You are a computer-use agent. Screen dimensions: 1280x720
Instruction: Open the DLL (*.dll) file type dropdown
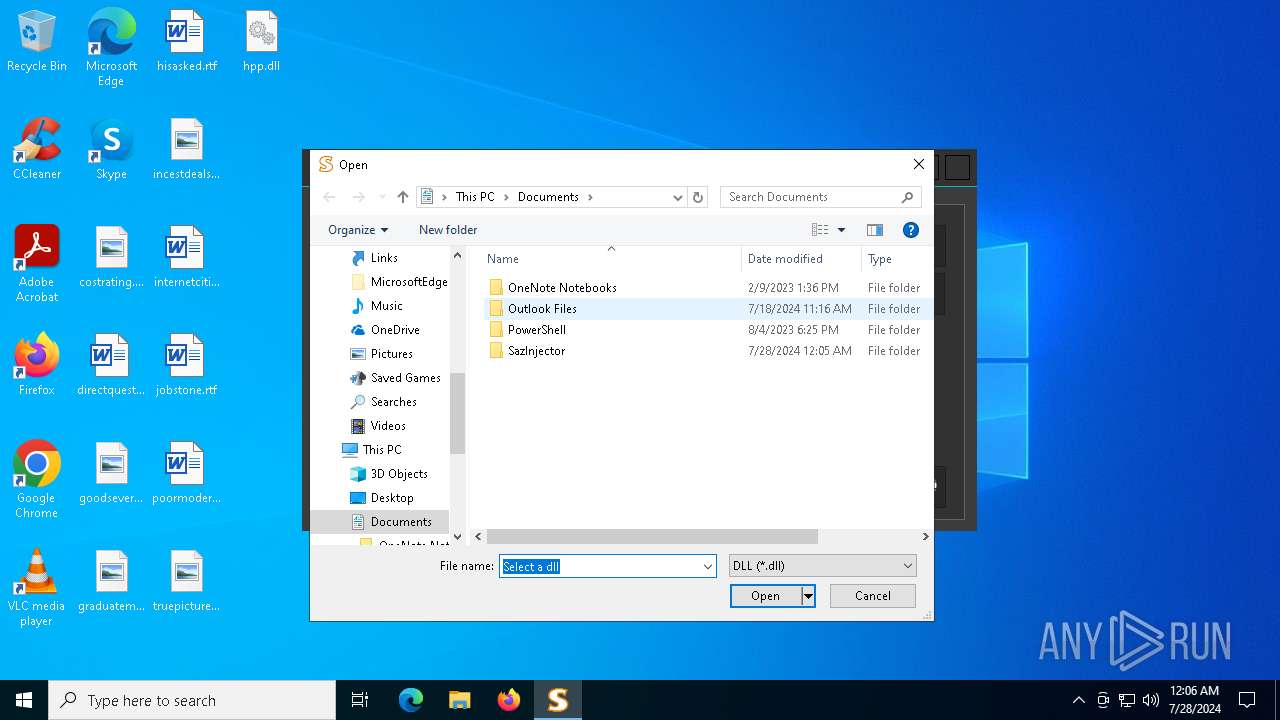pos(822,566)
